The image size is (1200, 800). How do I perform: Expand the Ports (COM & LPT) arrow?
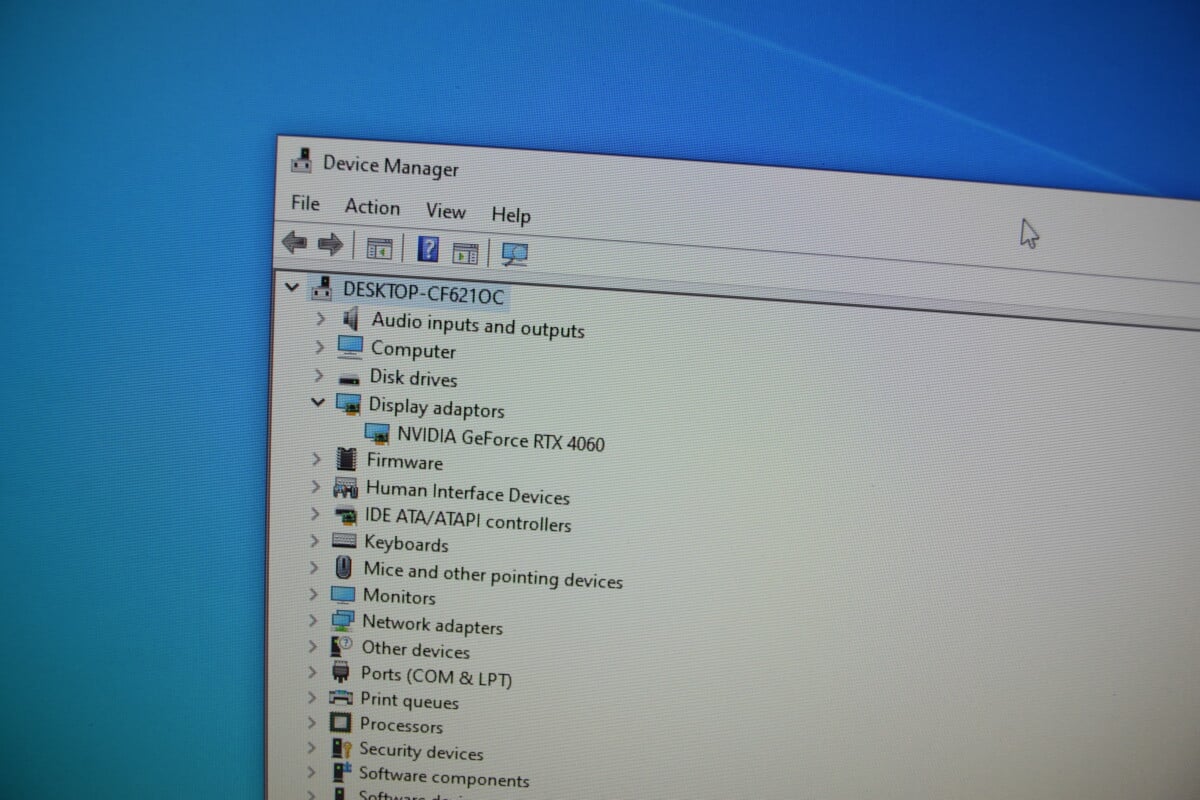click(312, 671)
